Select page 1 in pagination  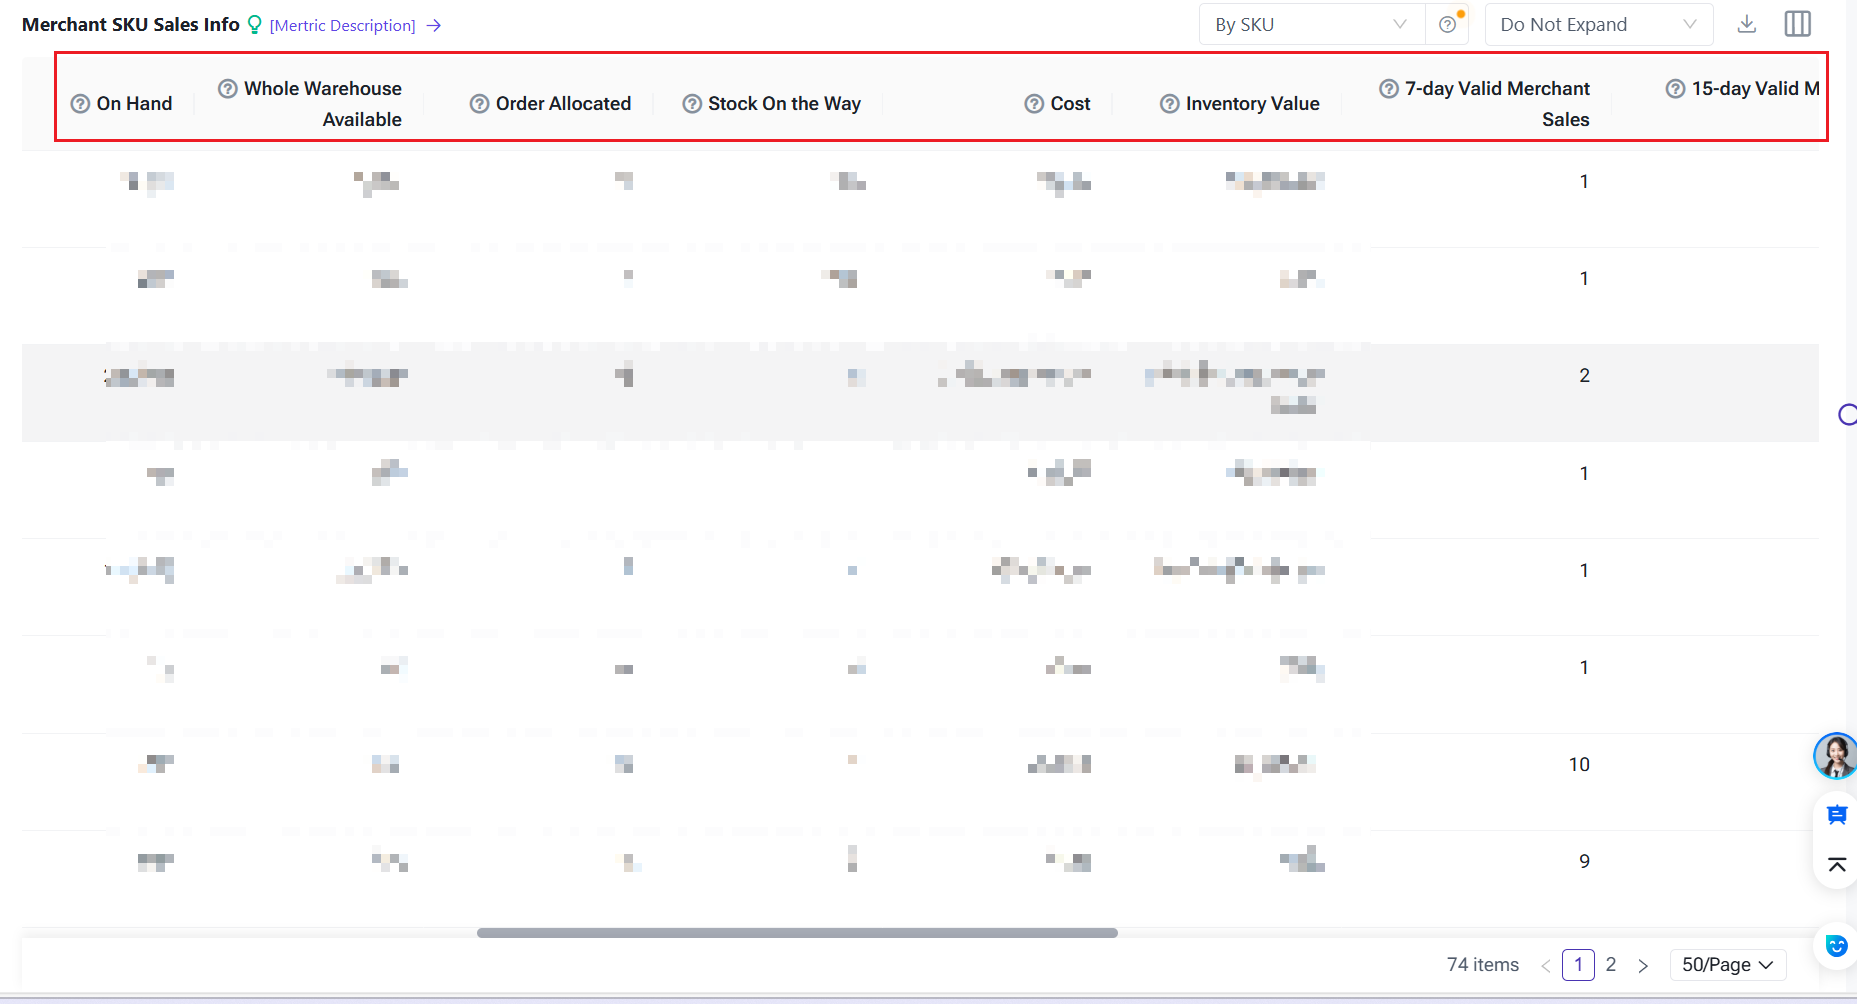coord(1578,965)
